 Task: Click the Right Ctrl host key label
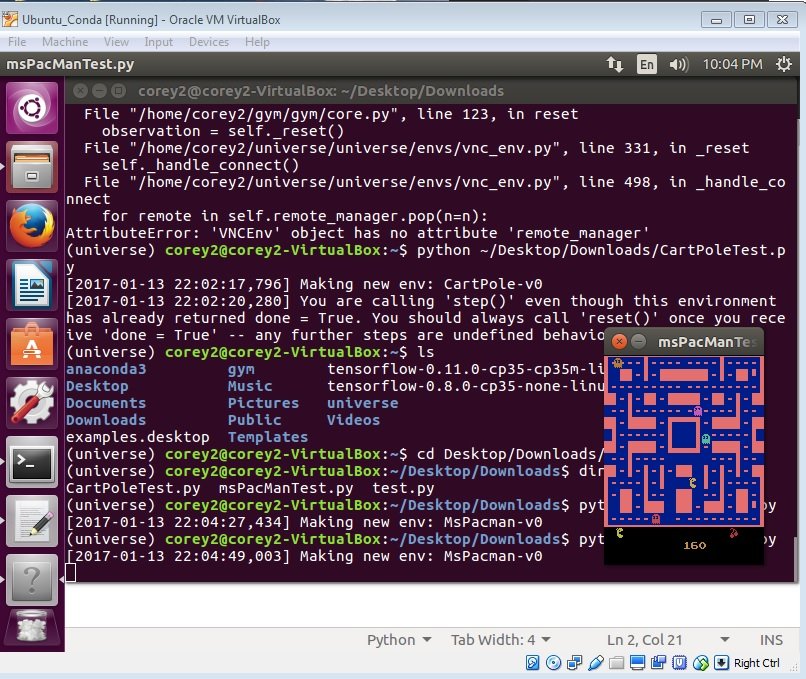pyautogui.click(x=756, y=663)
